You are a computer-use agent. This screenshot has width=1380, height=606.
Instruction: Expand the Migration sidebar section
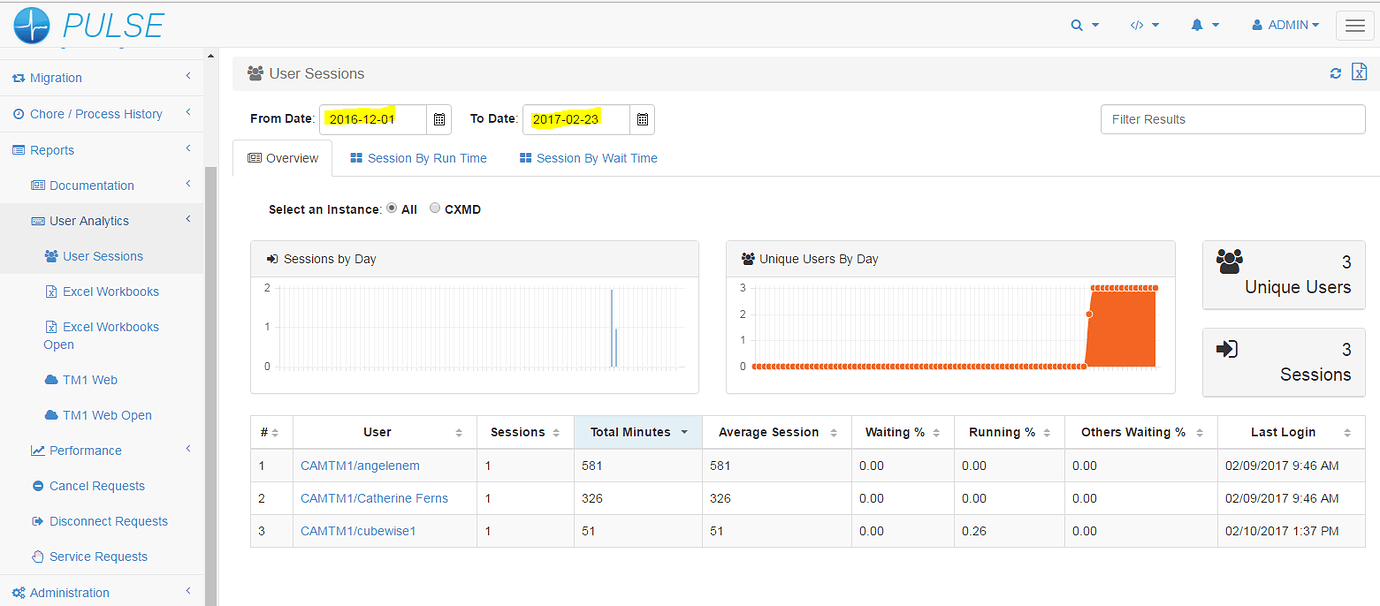coord(56,78)
